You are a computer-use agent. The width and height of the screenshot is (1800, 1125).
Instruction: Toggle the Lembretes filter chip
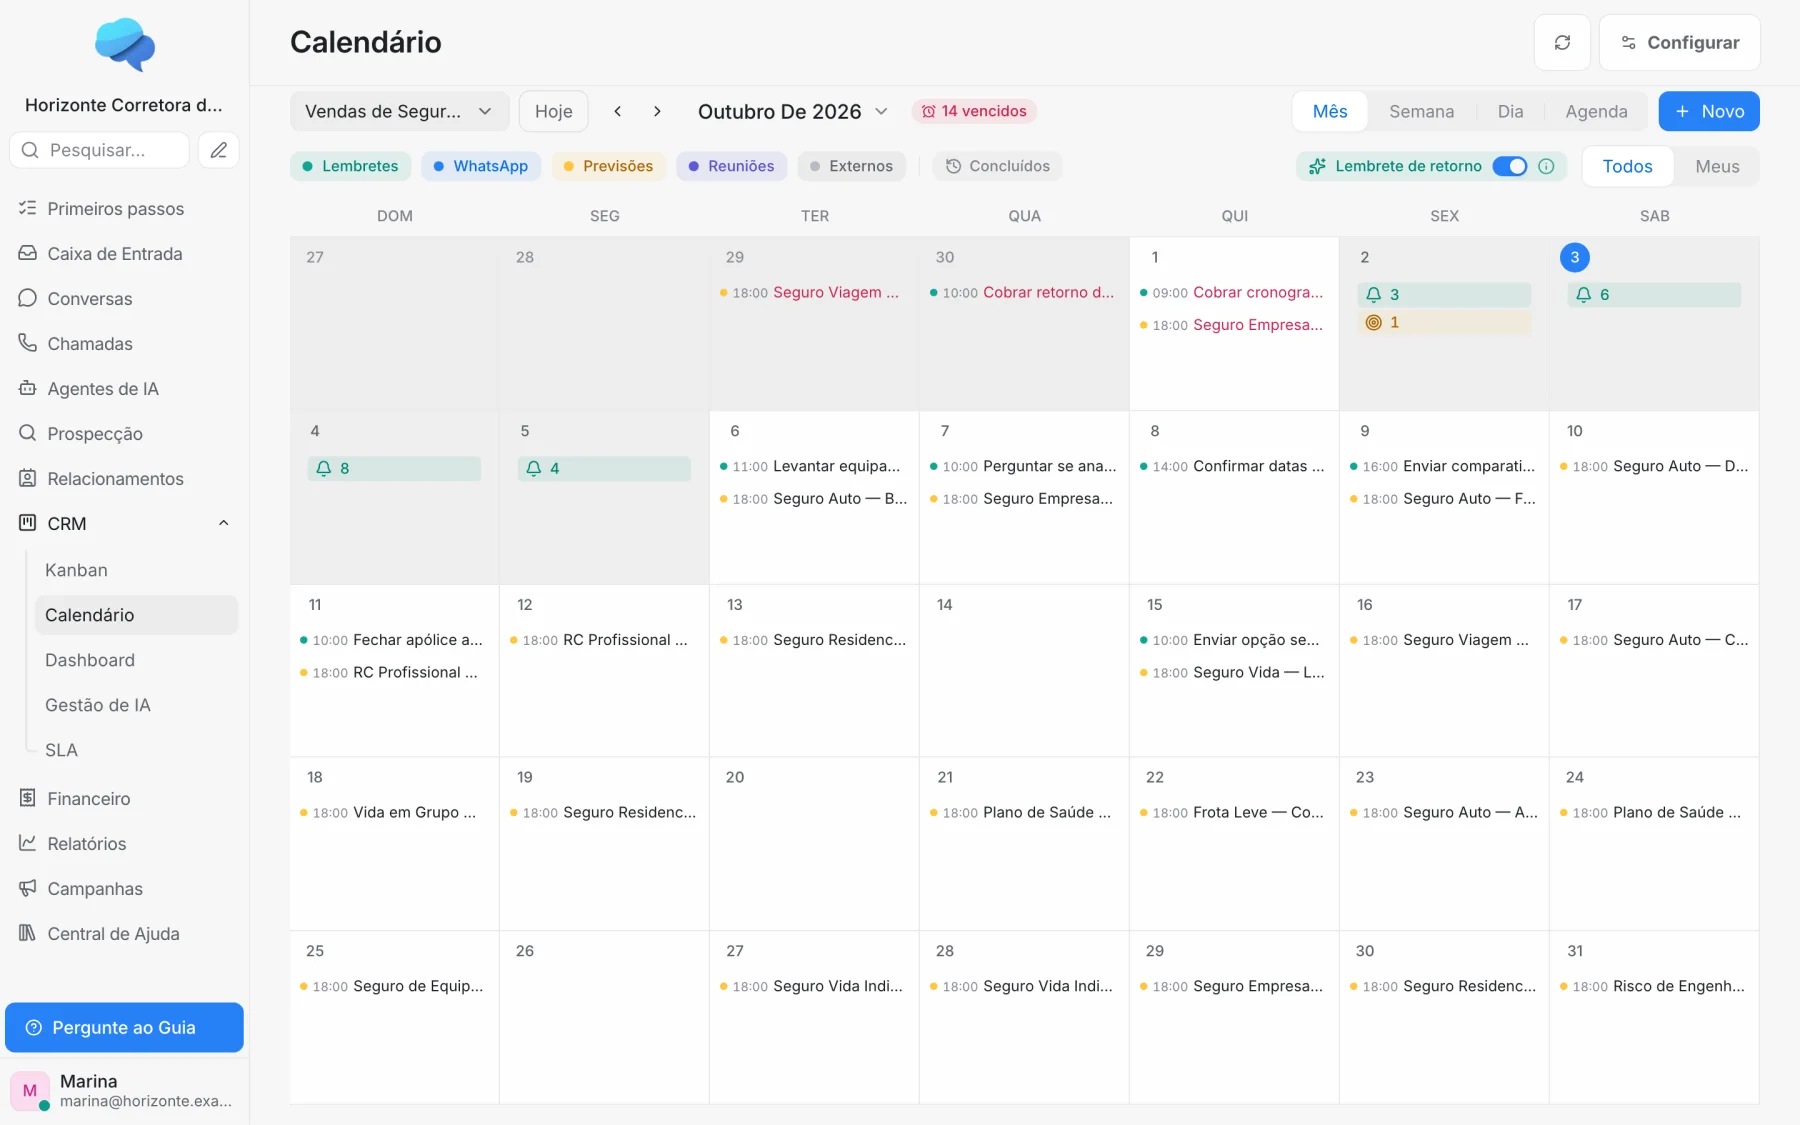(x=350, y=166)
